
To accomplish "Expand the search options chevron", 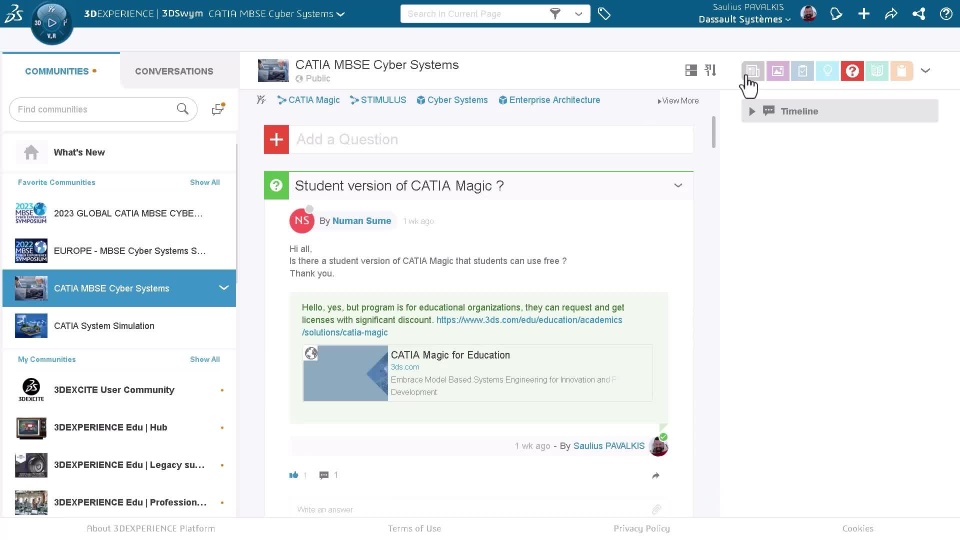I will click(x=578, y=13).
